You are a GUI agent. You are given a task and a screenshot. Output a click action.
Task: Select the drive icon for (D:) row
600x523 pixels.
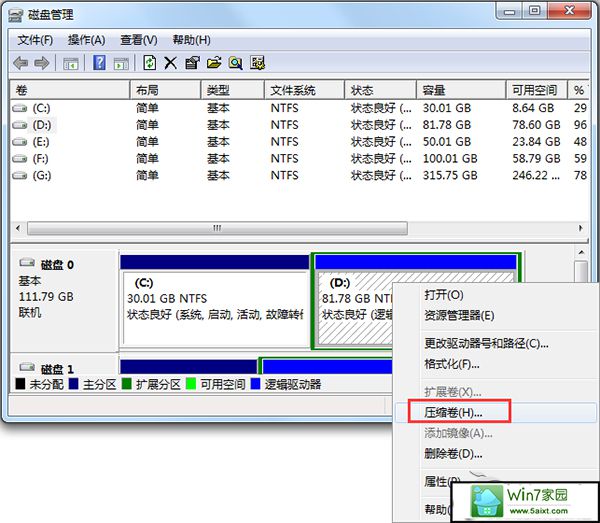click(20, 125)
